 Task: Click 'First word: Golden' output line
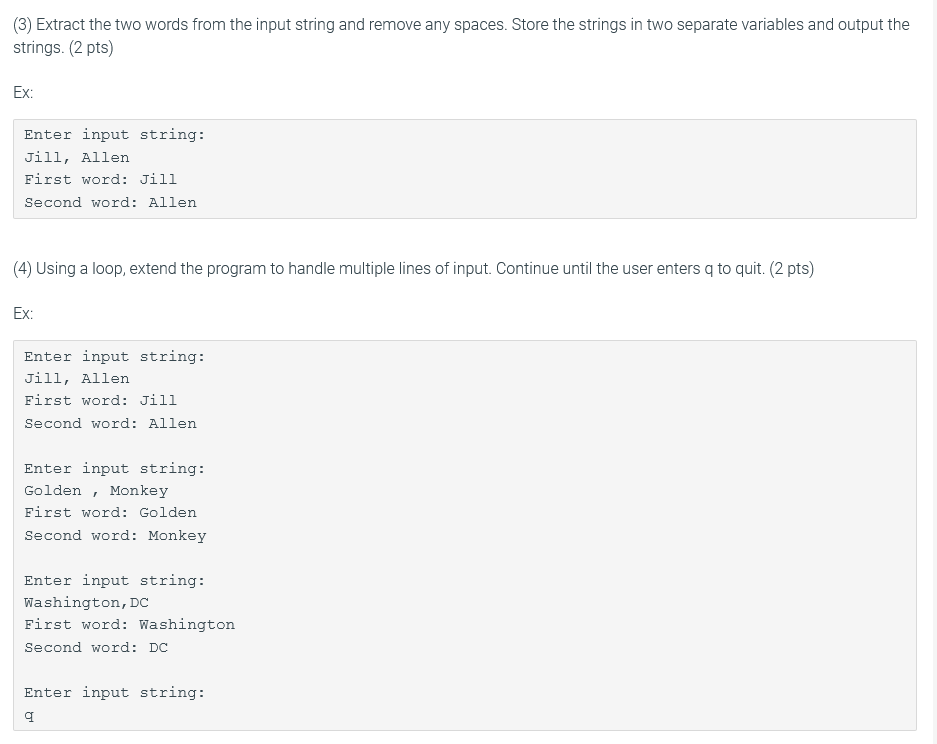tap(110, 513)
